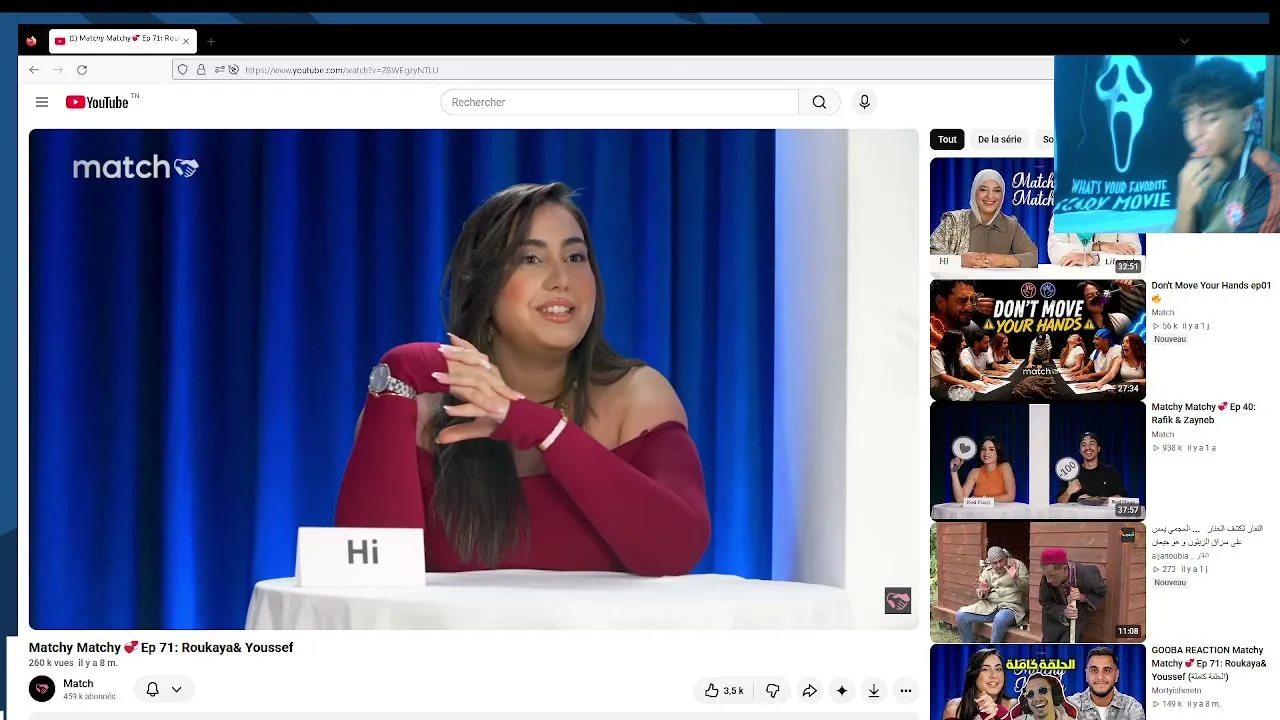Open GOOBA REACTION Matchy Matchy title

point(1209,663)
